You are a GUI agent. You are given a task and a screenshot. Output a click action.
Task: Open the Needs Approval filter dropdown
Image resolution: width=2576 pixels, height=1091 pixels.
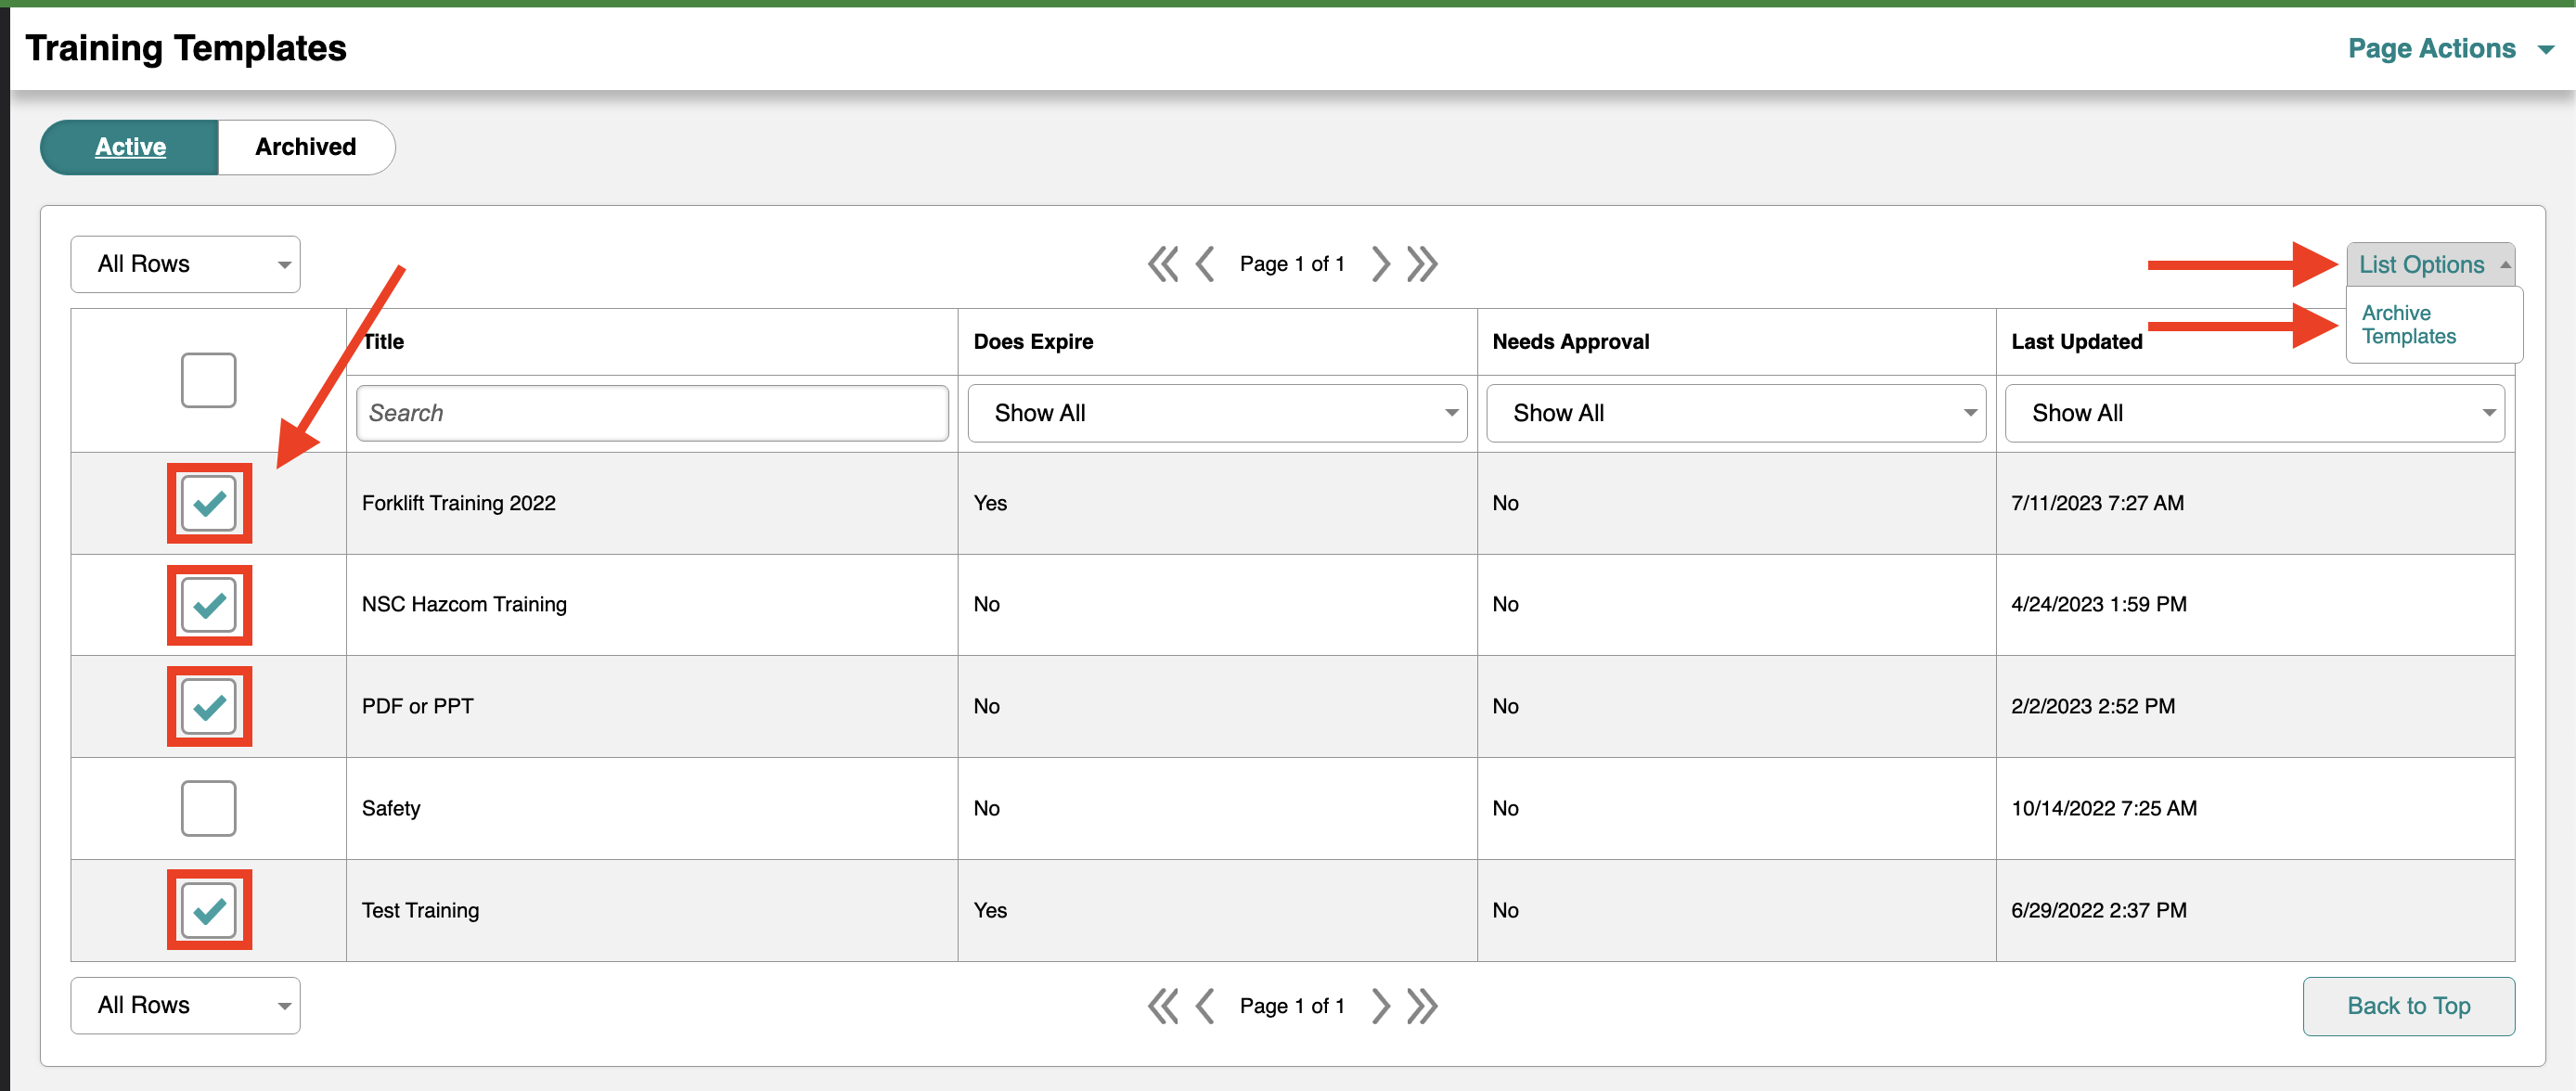pyautogui.click(x=1736, y=413)
